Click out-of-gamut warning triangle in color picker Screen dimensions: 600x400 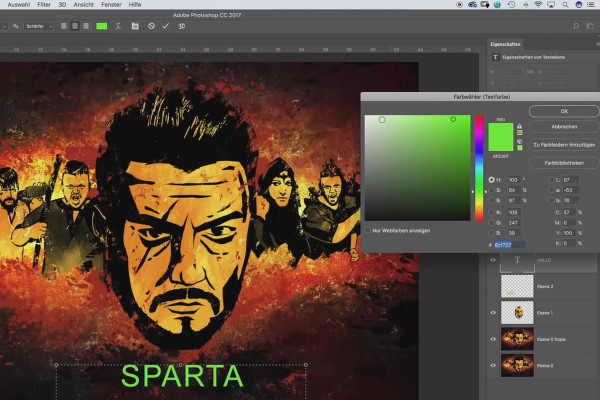(x=519, y=126)
